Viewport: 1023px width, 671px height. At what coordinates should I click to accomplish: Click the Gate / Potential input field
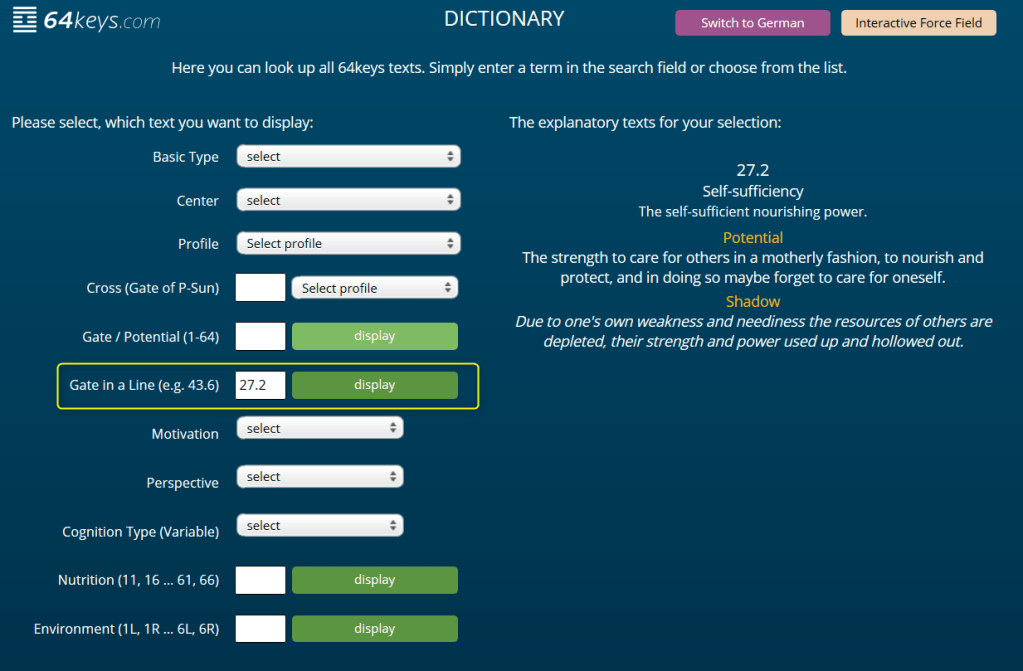260,336
